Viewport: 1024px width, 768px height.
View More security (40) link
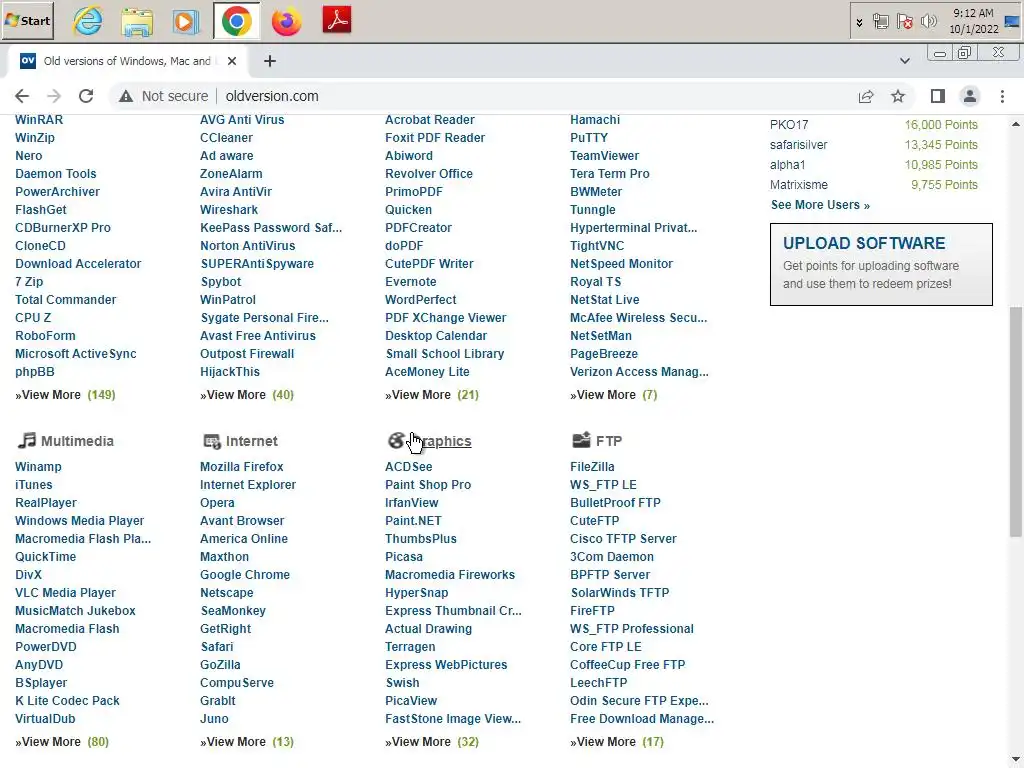247,395
